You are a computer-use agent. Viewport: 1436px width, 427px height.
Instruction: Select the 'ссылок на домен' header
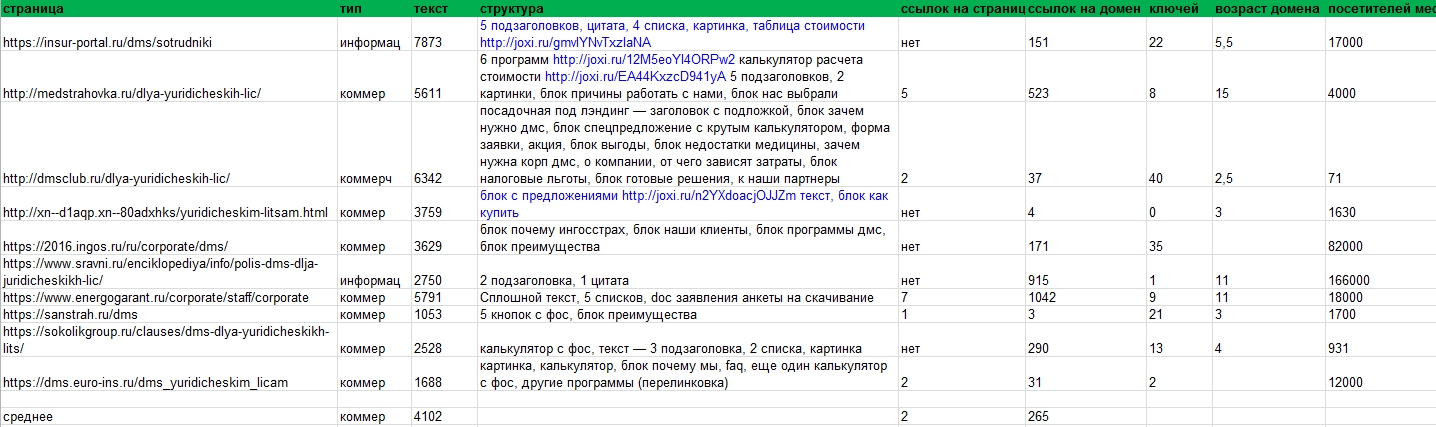coord(1086,8)
